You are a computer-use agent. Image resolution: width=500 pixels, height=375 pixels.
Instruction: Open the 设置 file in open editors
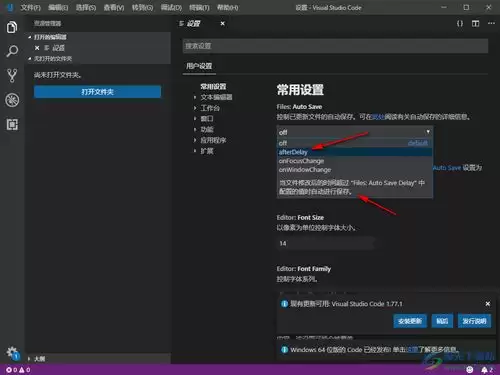pos(58,48)
